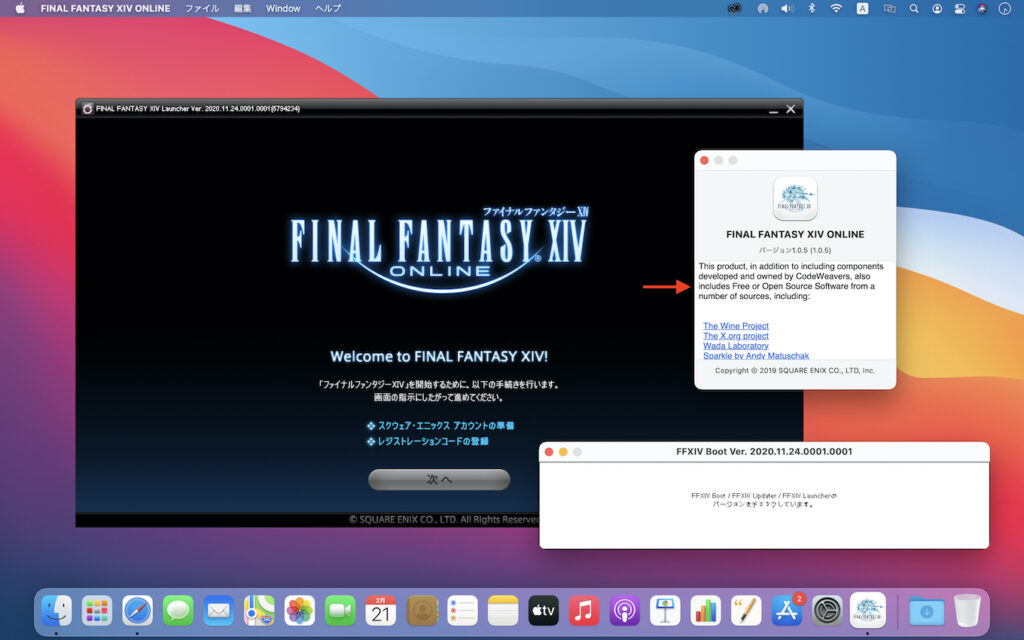Click the FFXIV app icon in the About window
The height and width of the screenshot is (640, 1024).
tap(795, 199)
